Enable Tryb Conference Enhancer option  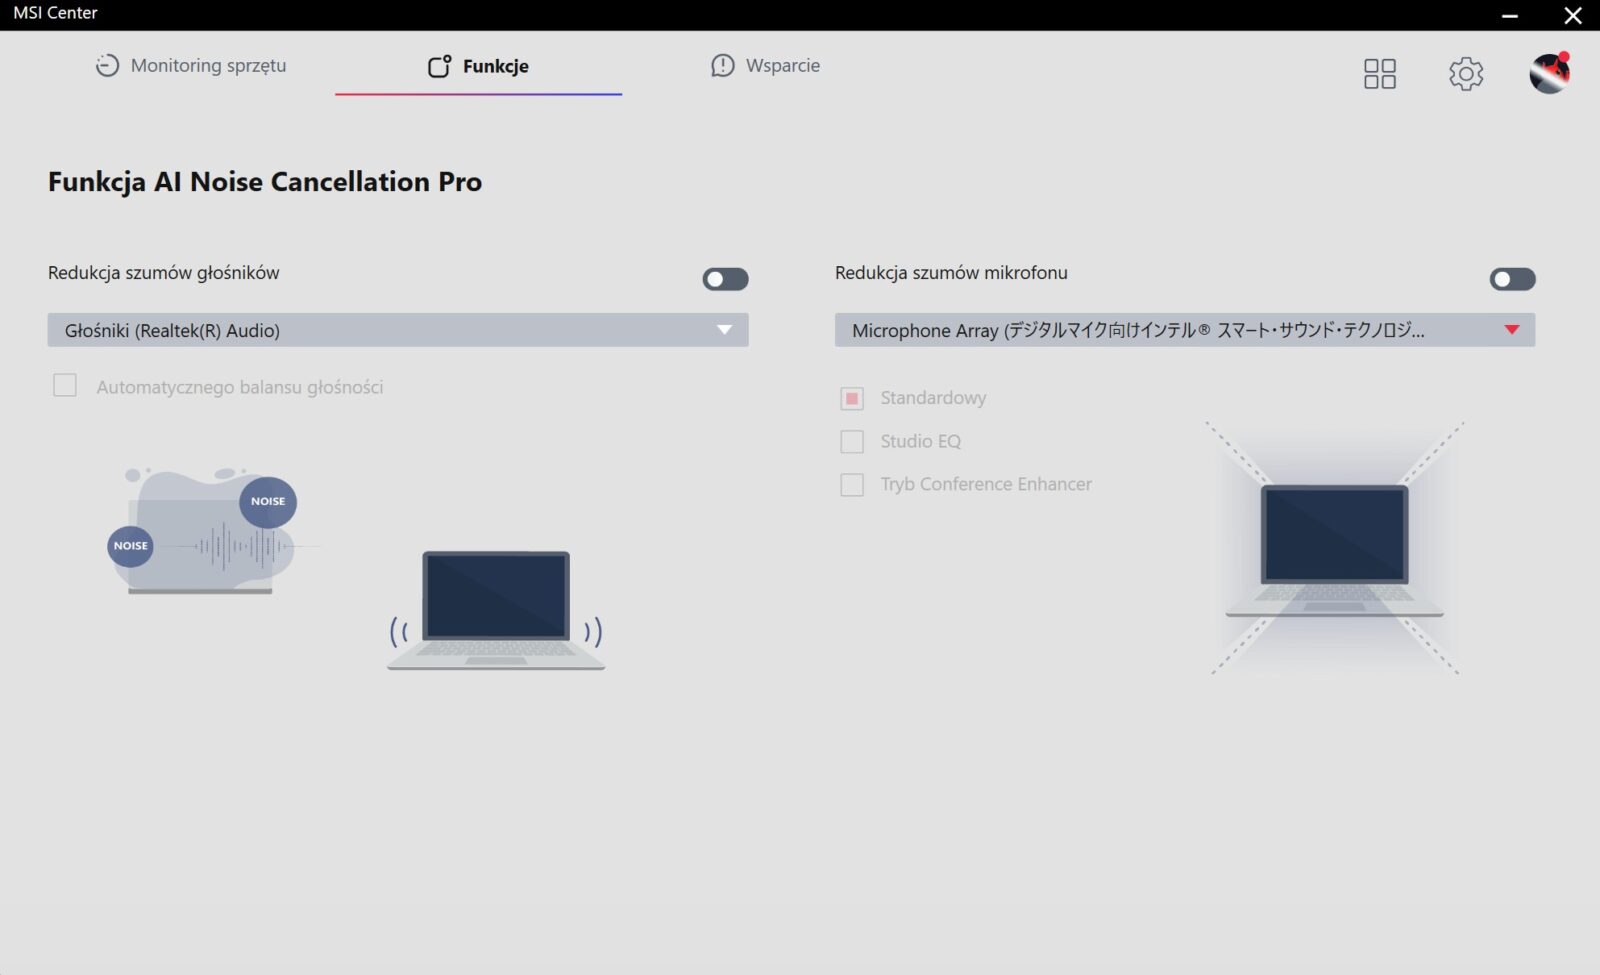point(852,484)
